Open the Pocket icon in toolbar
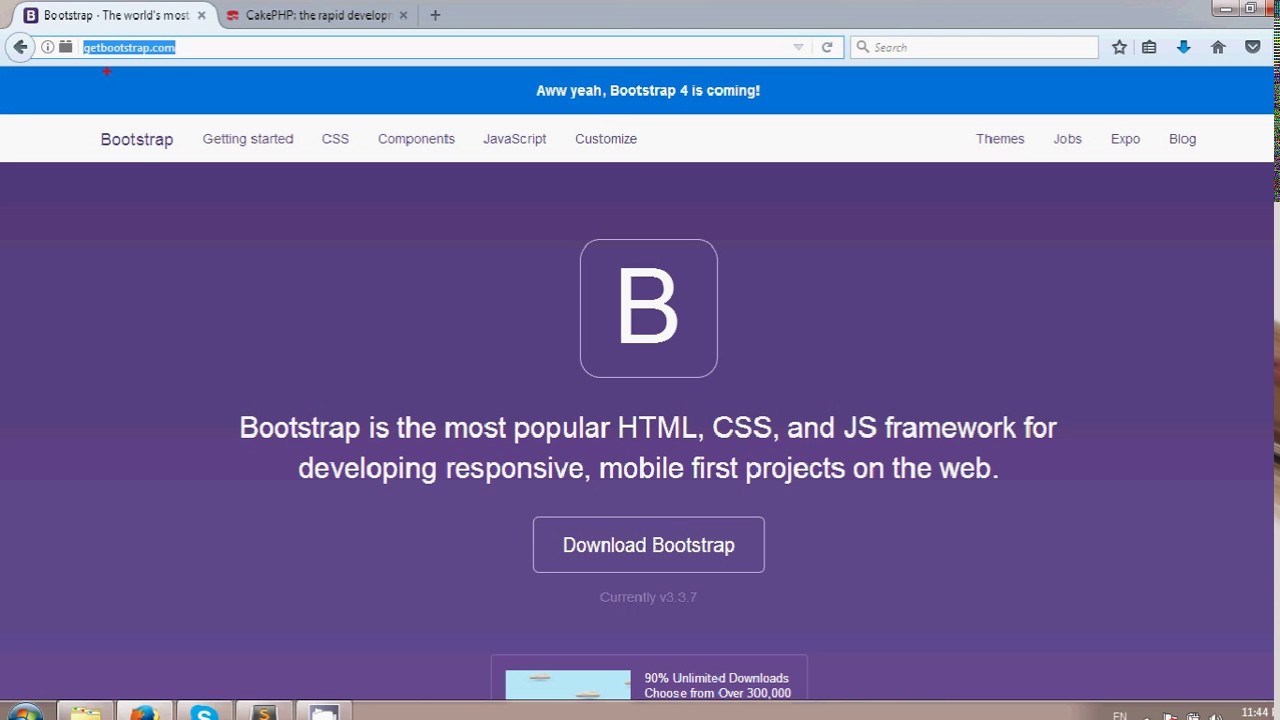This screenshot has width=1280, height=720. coord(1252,47)
